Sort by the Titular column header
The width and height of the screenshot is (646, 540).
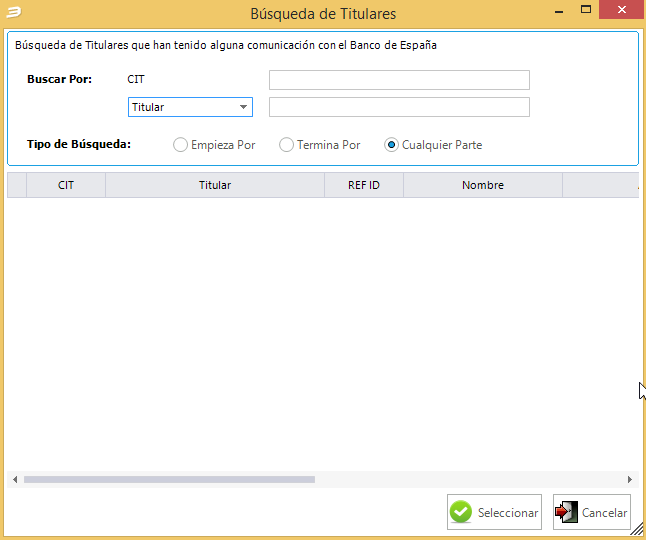click(x=215, y=185)
